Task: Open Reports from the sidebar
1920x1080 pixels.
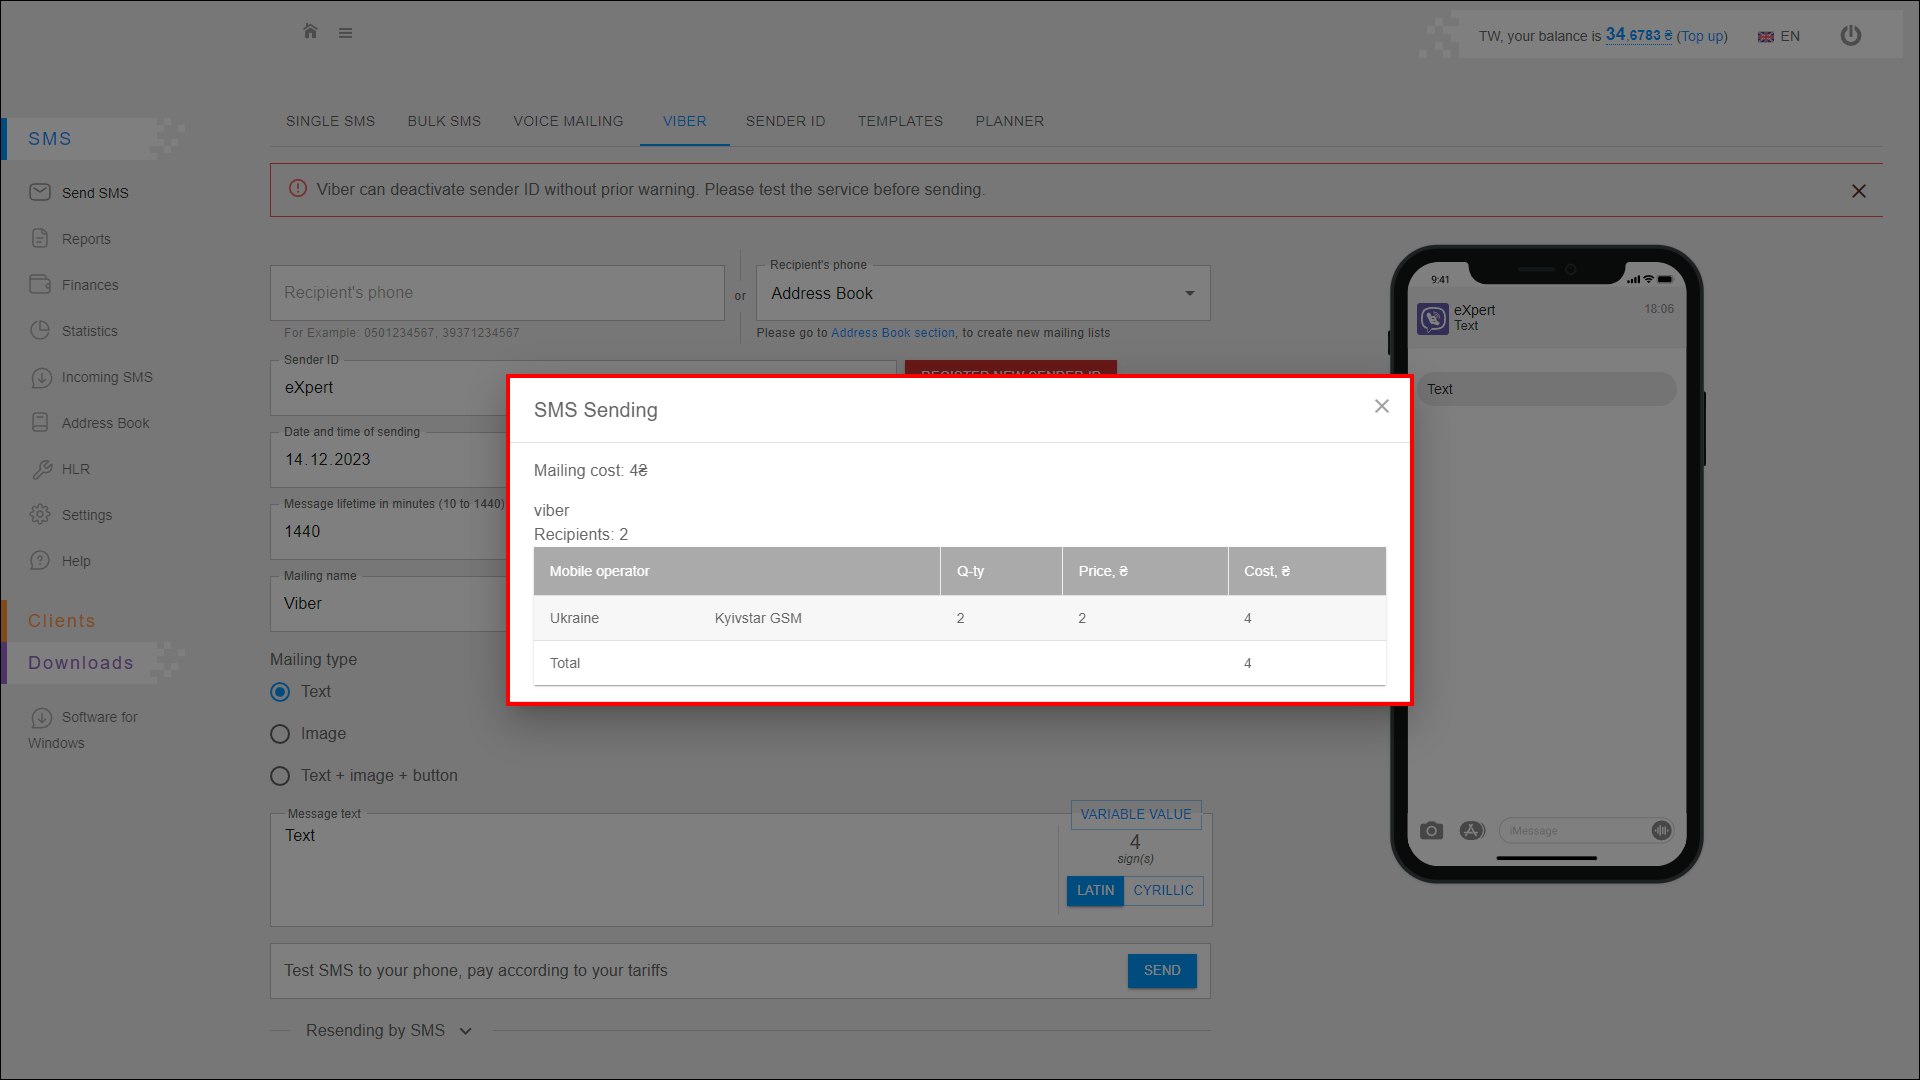Action: tap(86, 239)
